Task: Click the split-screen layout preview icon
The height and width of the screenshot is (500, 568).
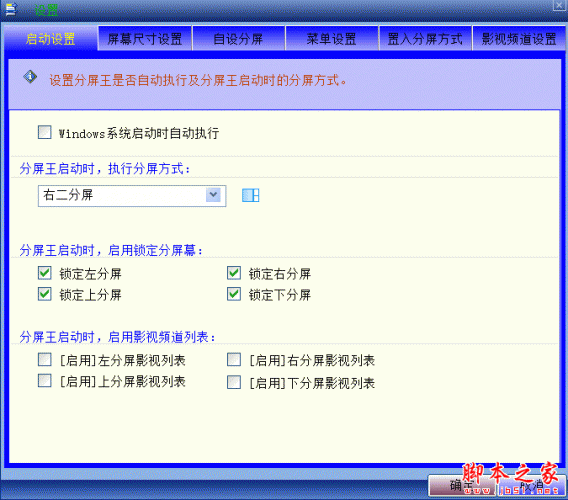Action: click(250, 195)
